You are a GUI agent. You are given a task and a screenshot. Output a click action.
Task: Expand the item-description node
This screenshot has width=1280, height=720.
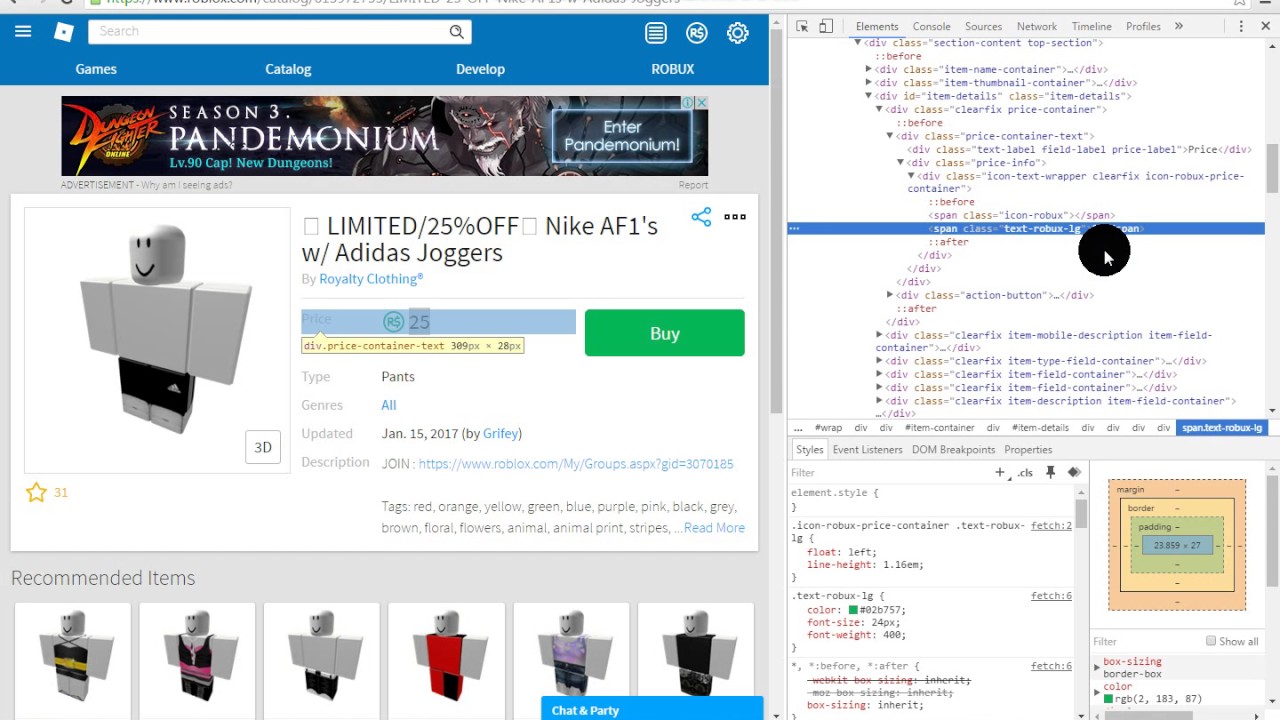[879, 401]
